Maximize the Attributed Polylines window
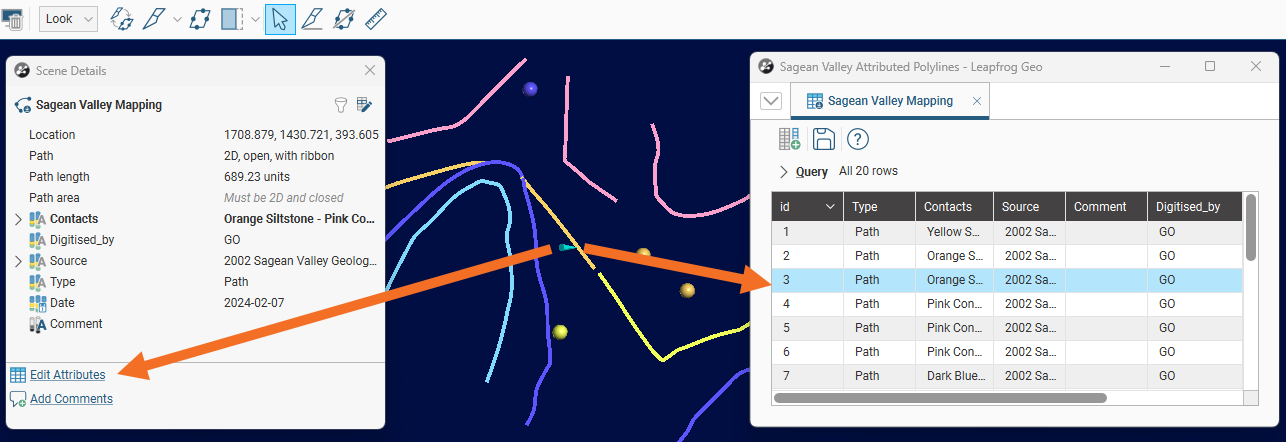The width and height of the screenshot is (1286, 442). pyautogui.click(x=1210, y=66)
